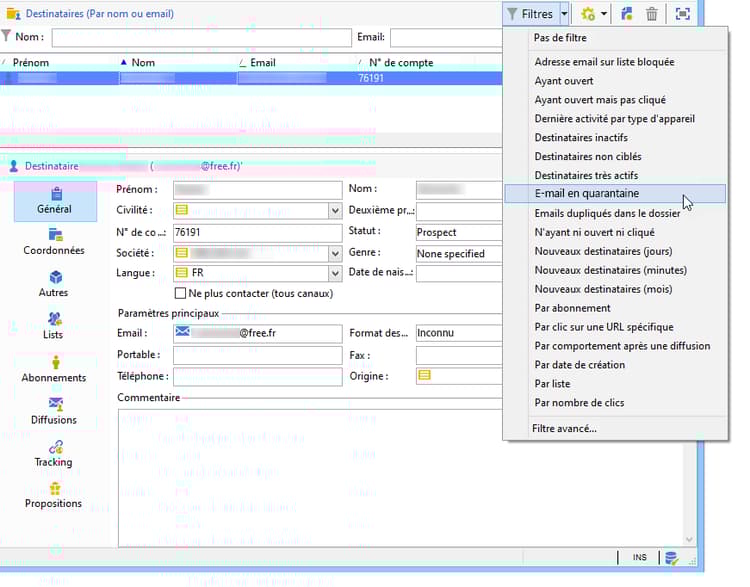
Task: Select Adresse email sur liste bloquée
Action: pos(604,62)
